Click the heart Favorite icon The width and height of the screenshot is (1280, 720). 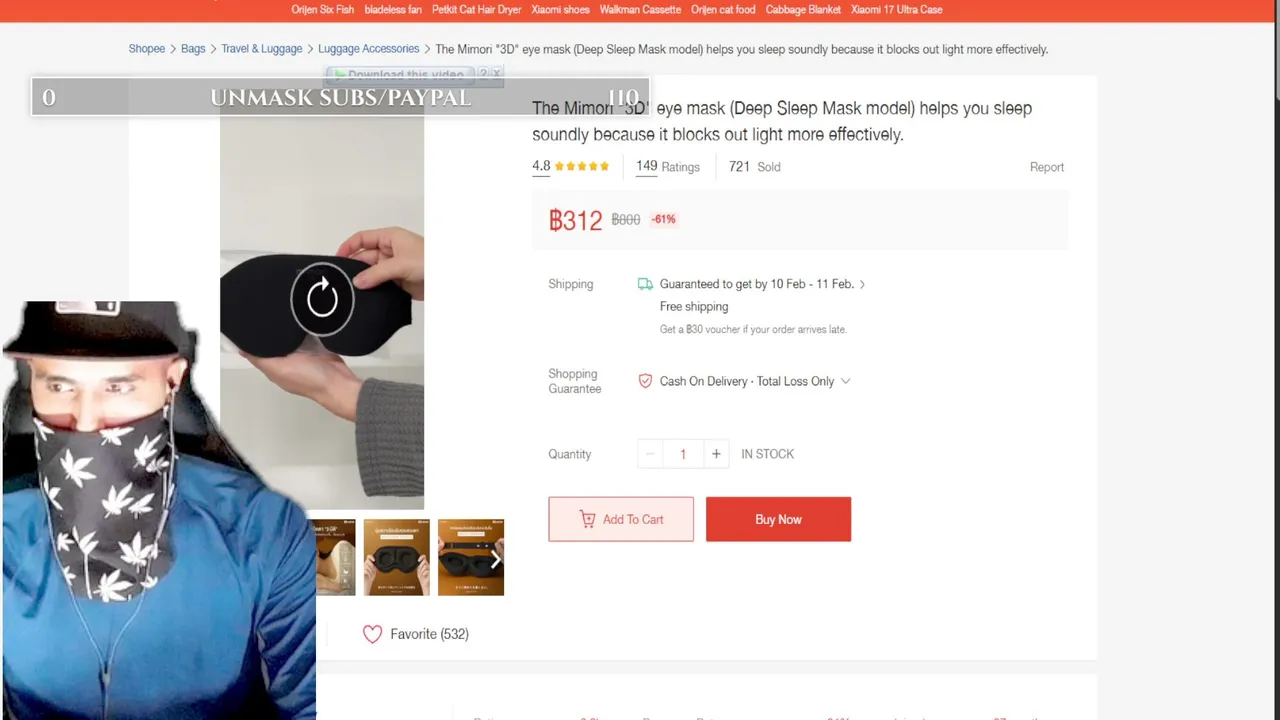[372, 634]
